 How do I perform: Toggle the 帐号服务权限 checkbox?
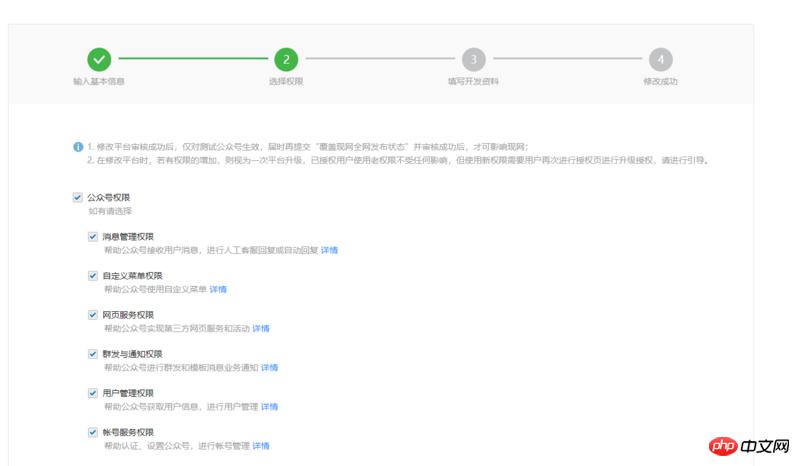coord(93,432)
